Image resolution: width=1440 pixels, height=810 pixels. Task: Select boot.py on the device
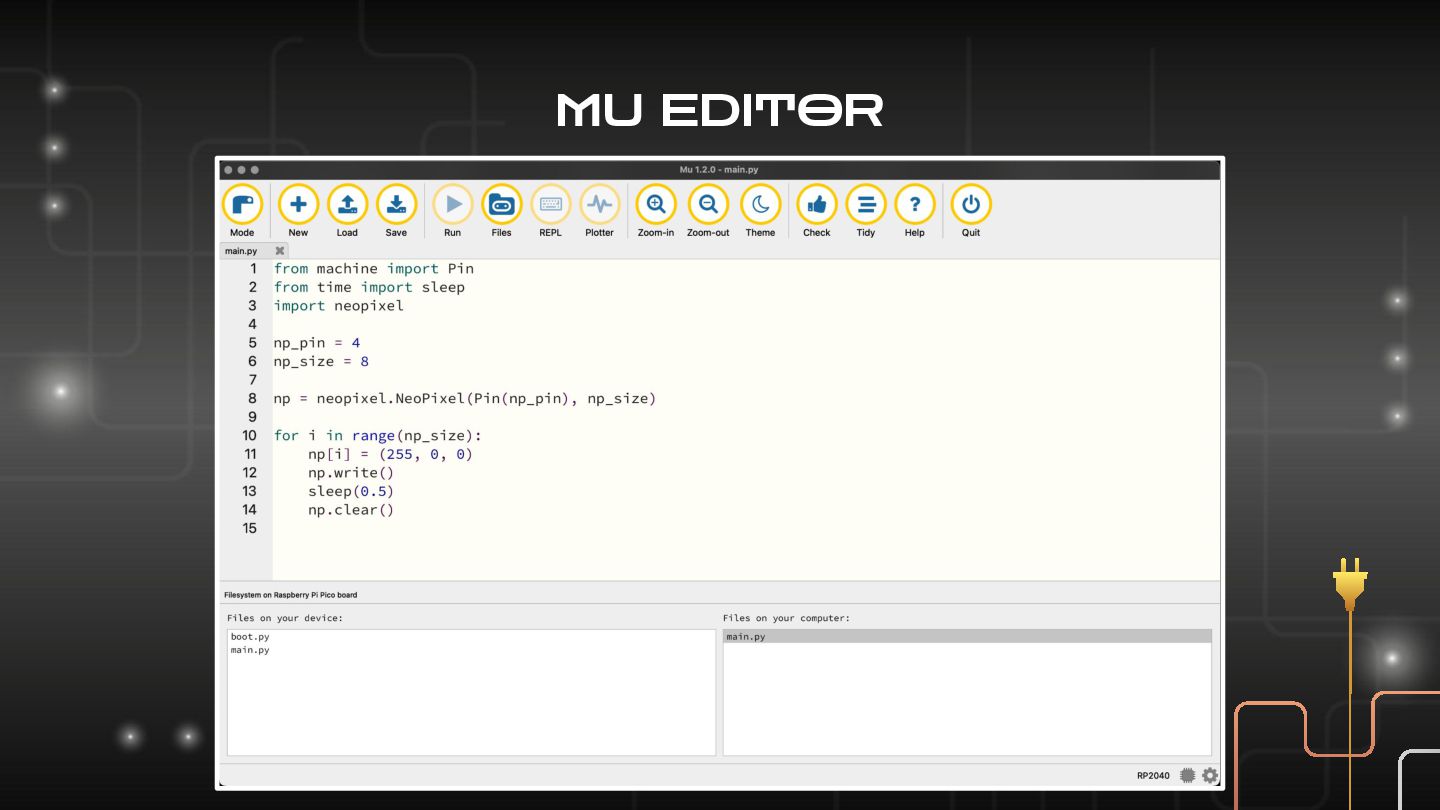(x=250, y=636)
